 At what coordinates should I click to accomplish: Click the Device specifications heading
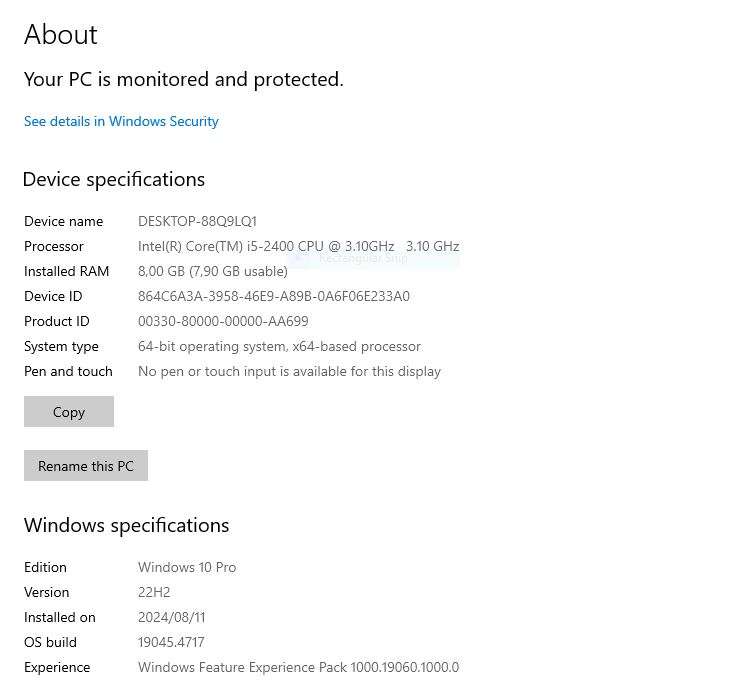tap(113, 179)
